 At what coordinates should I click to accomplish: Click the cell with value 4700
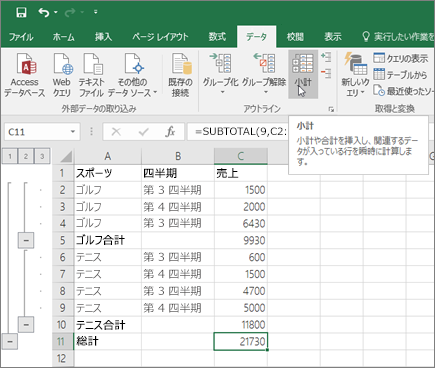[241, 291]
